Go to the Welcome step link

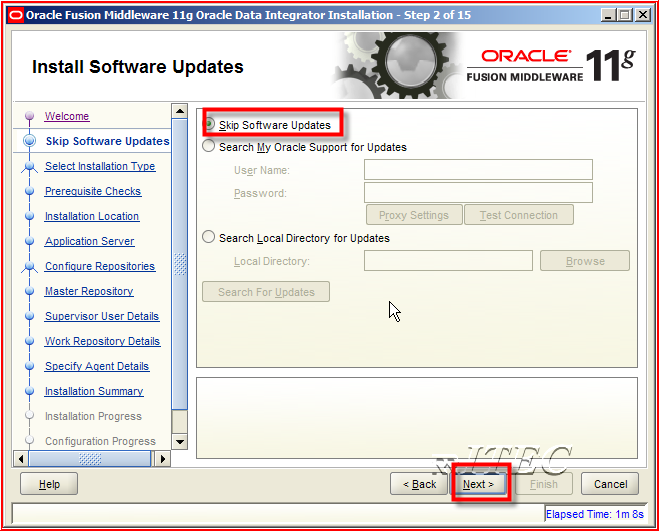(67, 116)
